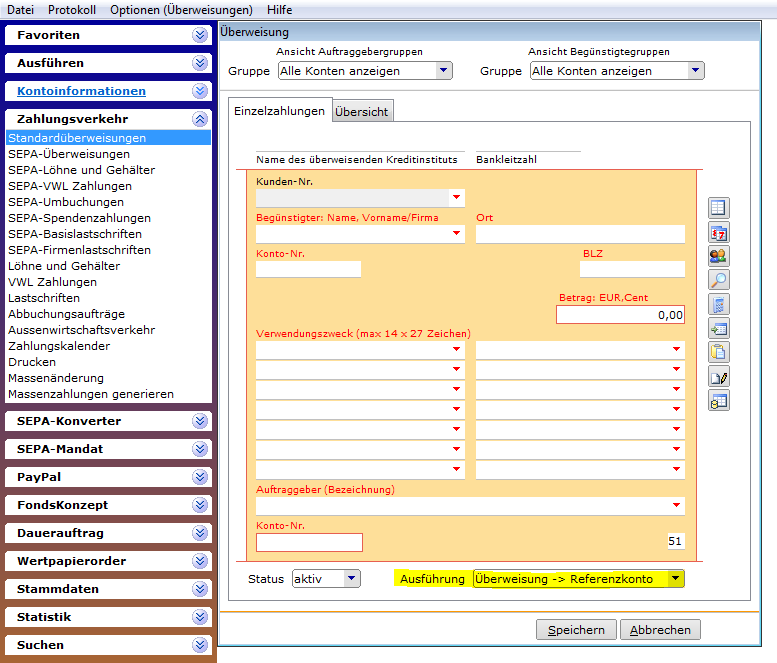Image resolution: width=777 pixels, height=663 pixels.
Task: Open Lastschriften entry
Action: (44, 298)
